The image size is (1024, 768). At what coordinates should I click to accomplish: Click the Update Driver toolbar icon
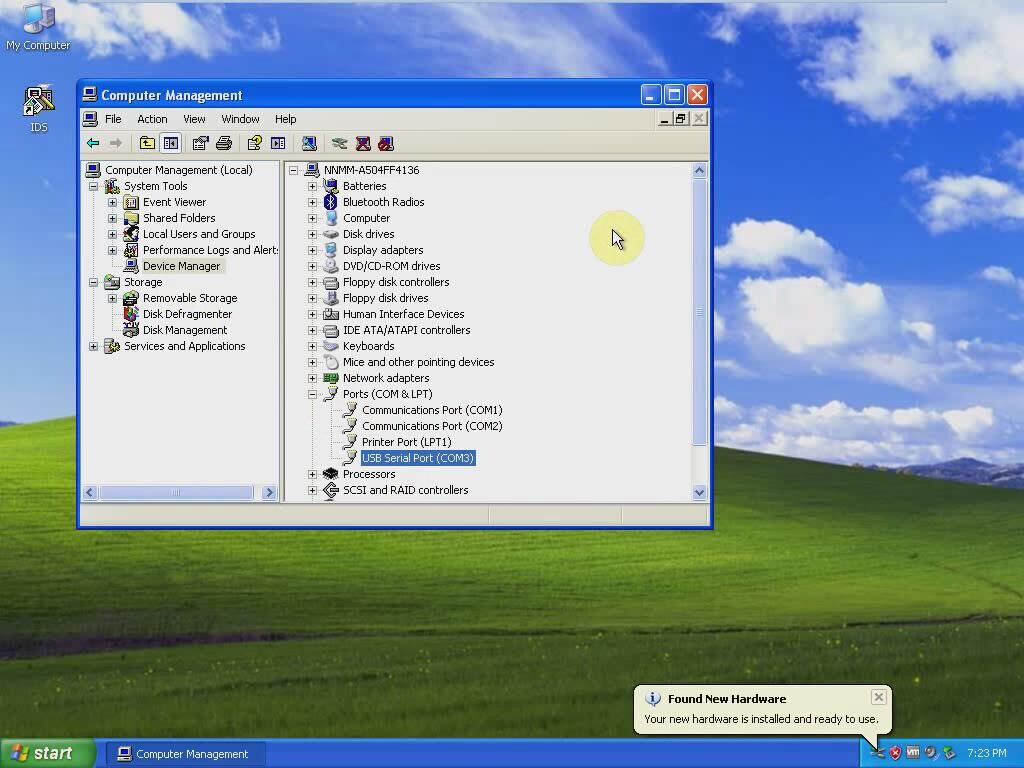pyautogui.click(x=339, y=143)
